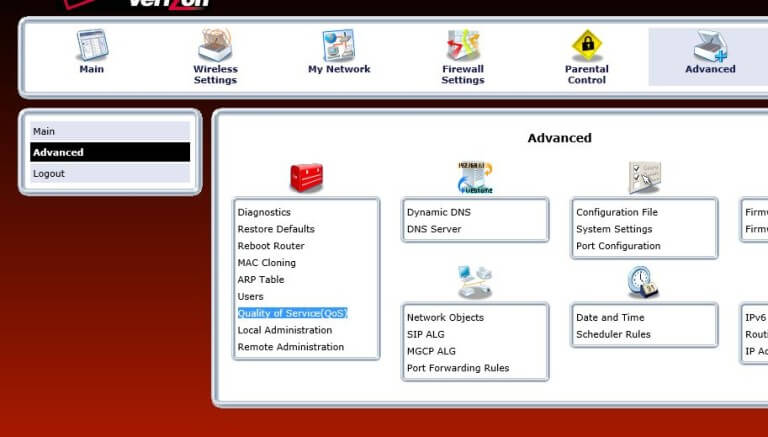Screen dimensions: 768x437
Task: Click the Parental Control padlock icon
Action: point(587,45)
